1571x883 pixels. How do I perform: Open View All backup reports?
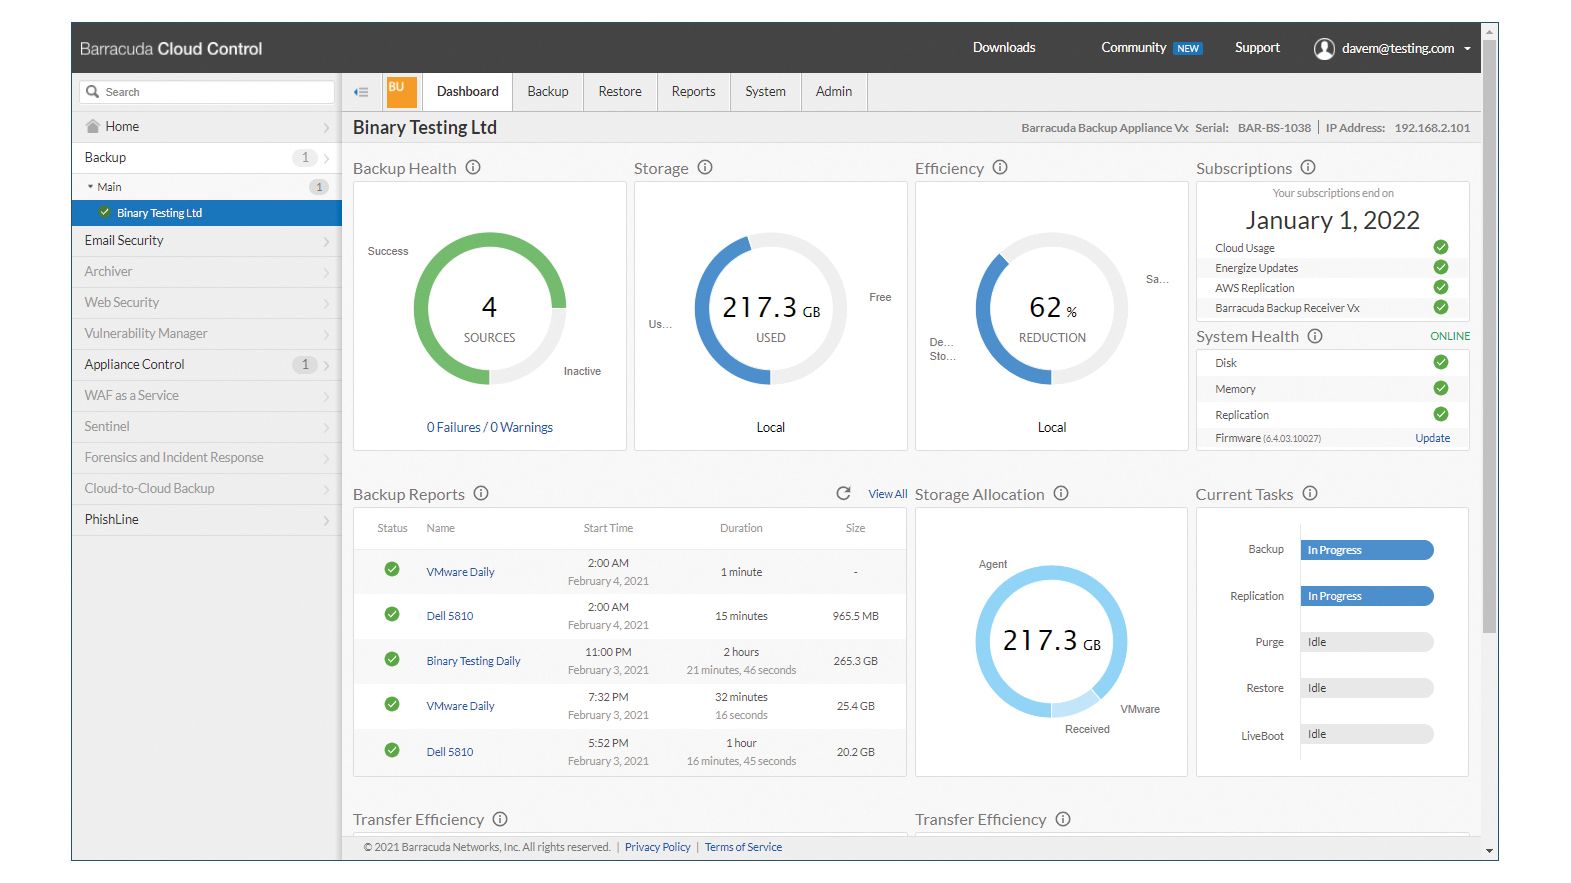(x=887, y=494)
